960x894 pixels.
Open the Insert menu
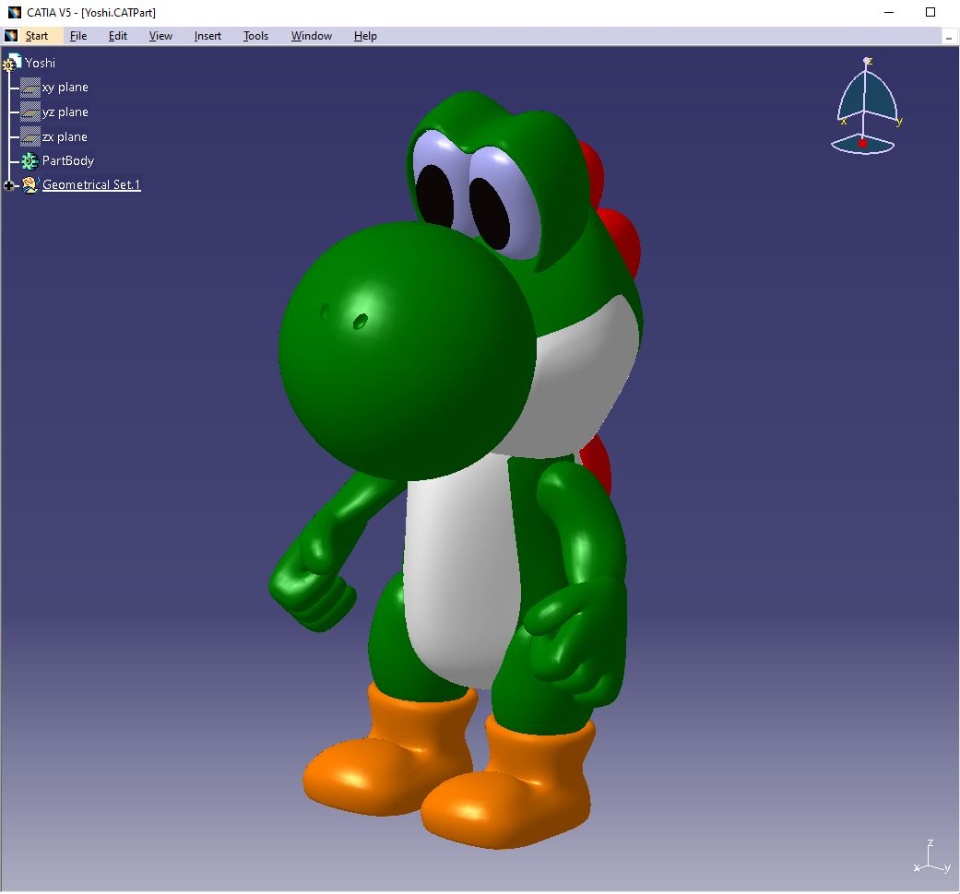tap(208, 36)
